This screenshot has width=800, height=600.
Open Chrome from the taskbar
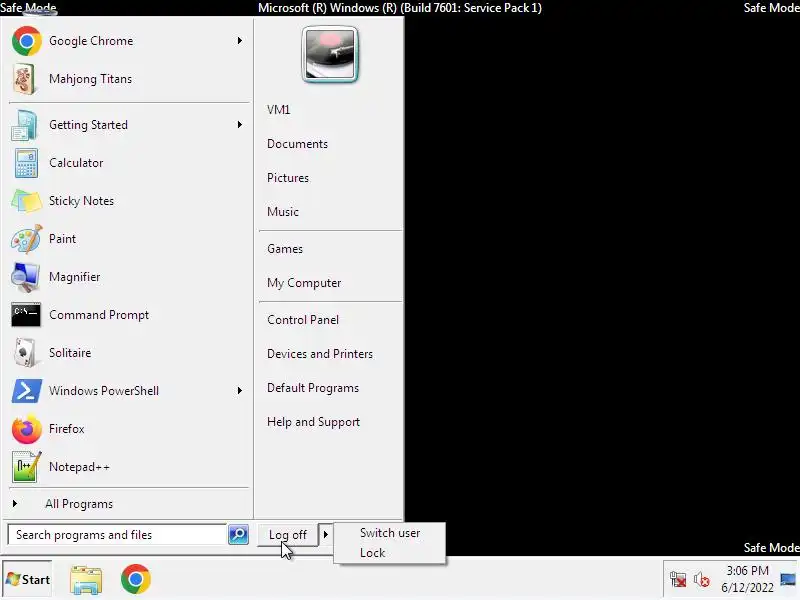(136, 579)
